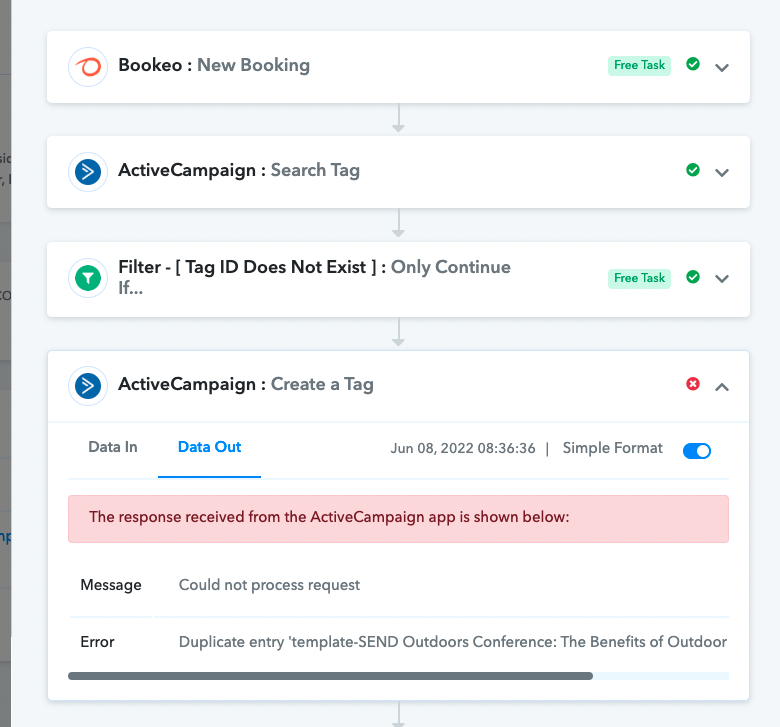Click the Duplicate entry error text
Screen dimensions: 780x727
(x=453, y=642)
